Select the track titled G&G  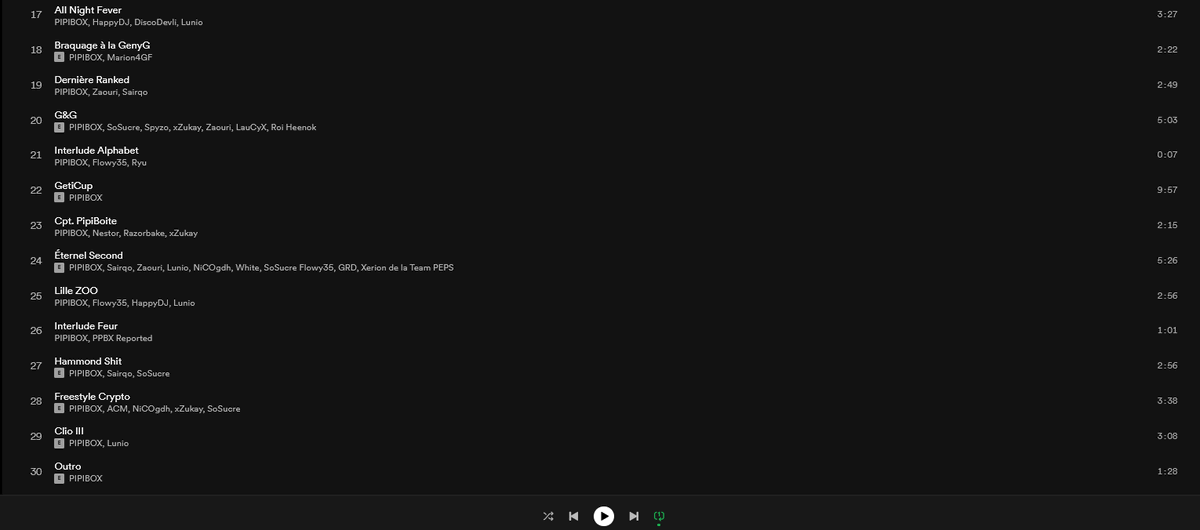tap(66, 115)
